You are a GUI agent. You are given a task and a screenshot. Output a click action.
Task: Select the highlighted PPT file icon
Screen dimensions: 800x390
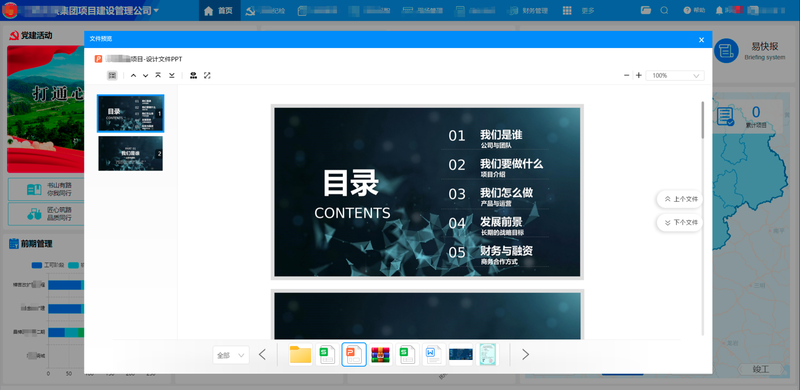point(354,354)
